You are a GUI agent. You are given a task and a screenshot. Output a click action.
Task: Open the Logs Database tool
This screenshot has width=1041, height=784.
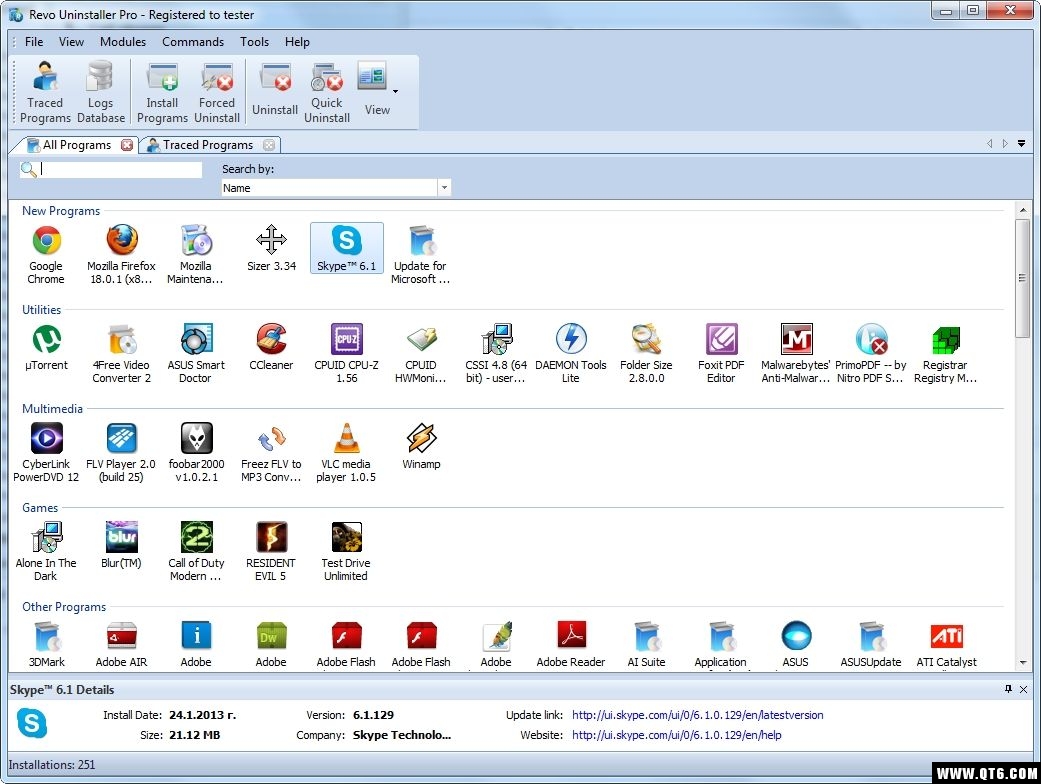[x=101, y=92]
